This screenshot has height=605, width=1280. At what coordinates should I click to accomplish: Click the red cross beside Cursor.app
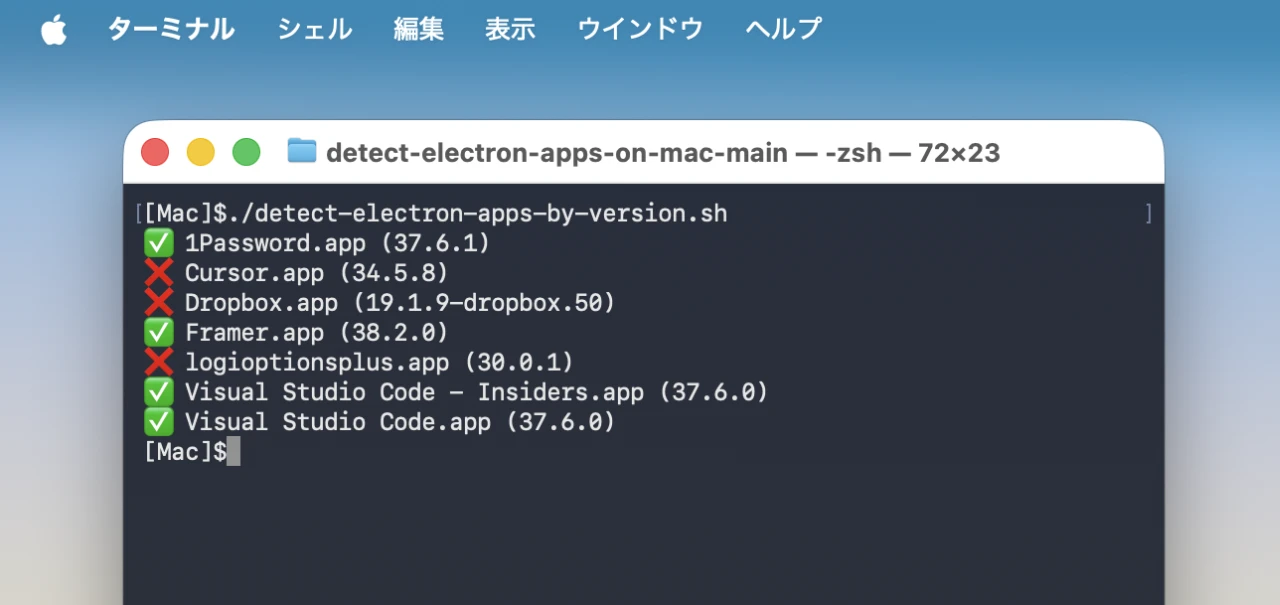pyautogui.click(x=158, y=272)
